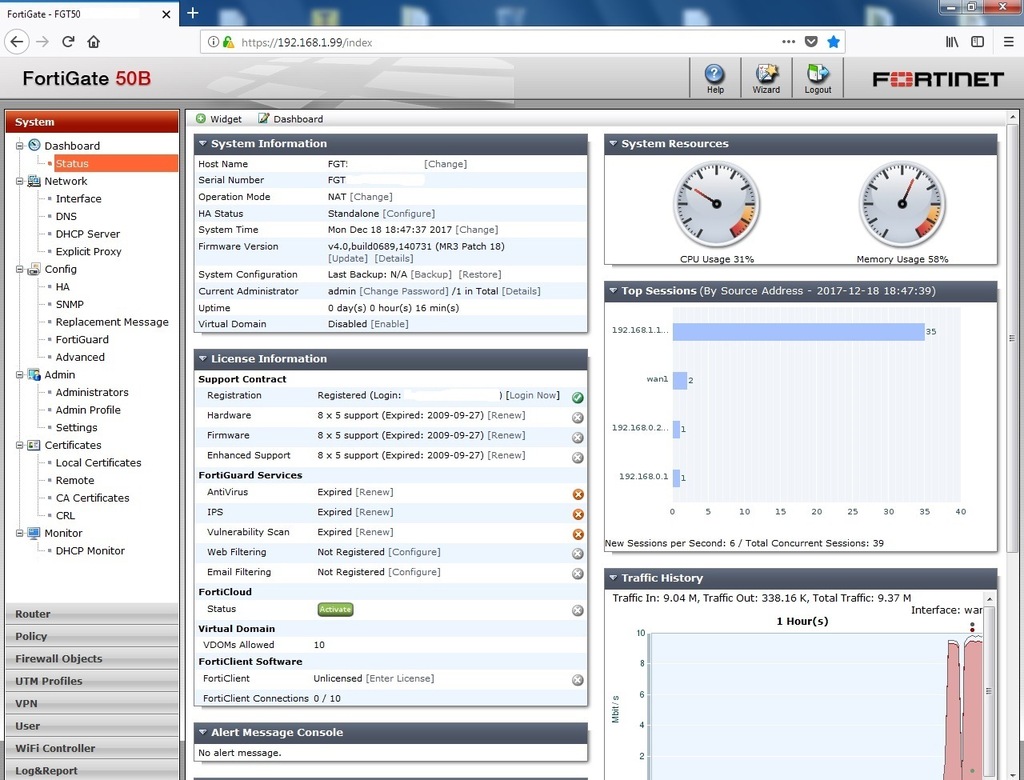1024x780 pixels.
Task: Open new browser tab plus button
Action: pos(193,13)
